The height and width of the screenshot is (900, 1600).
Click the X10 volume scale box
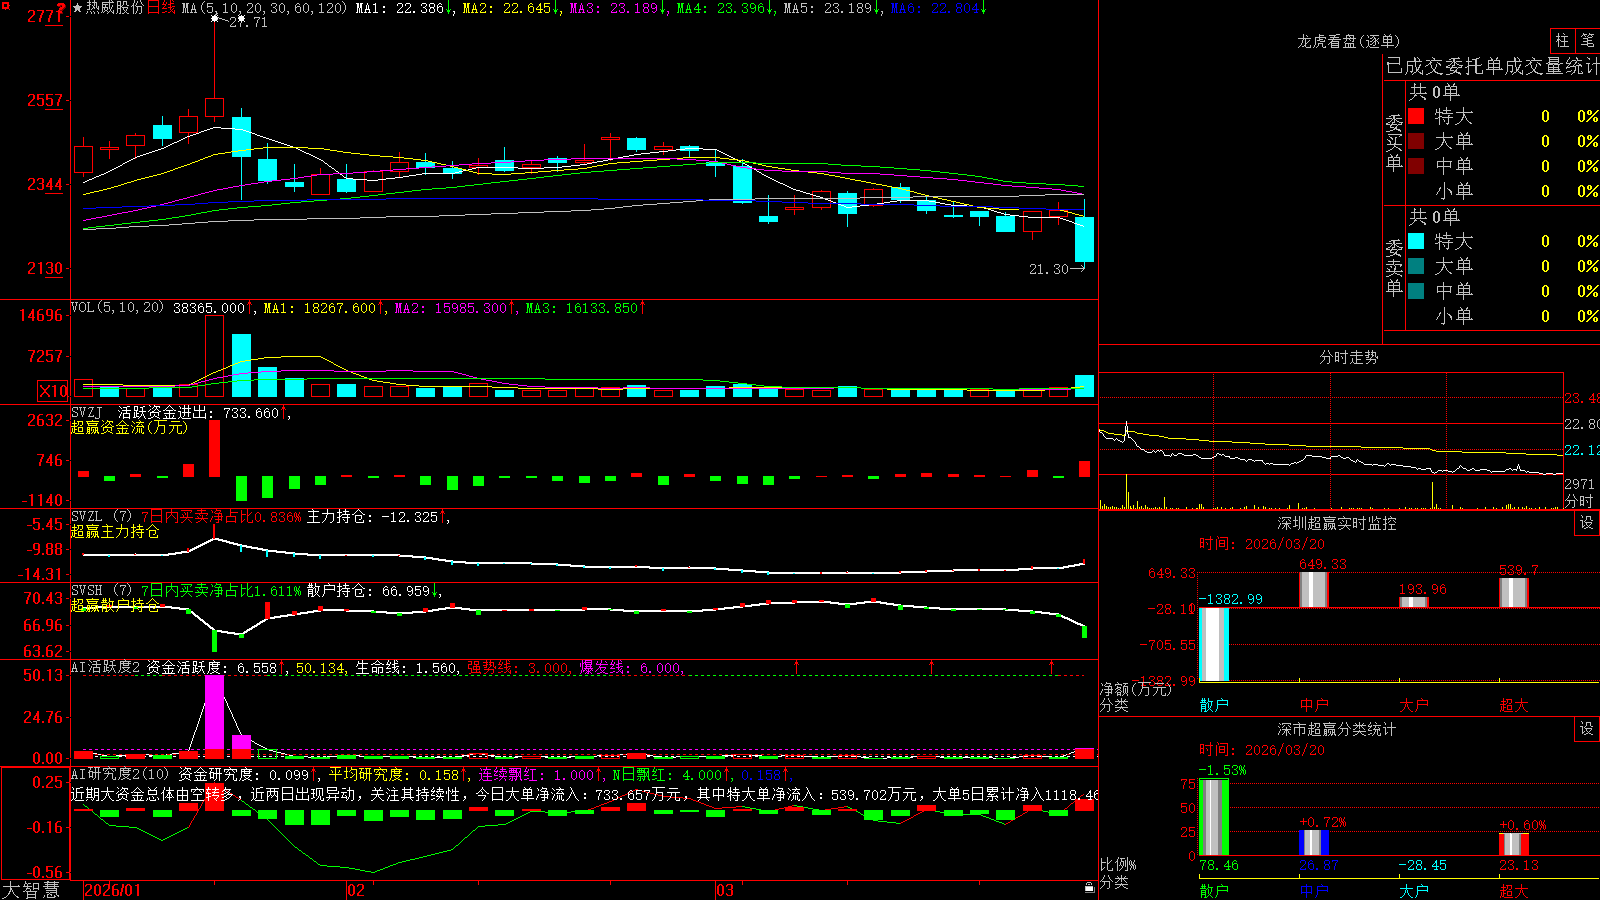[53, 391]
